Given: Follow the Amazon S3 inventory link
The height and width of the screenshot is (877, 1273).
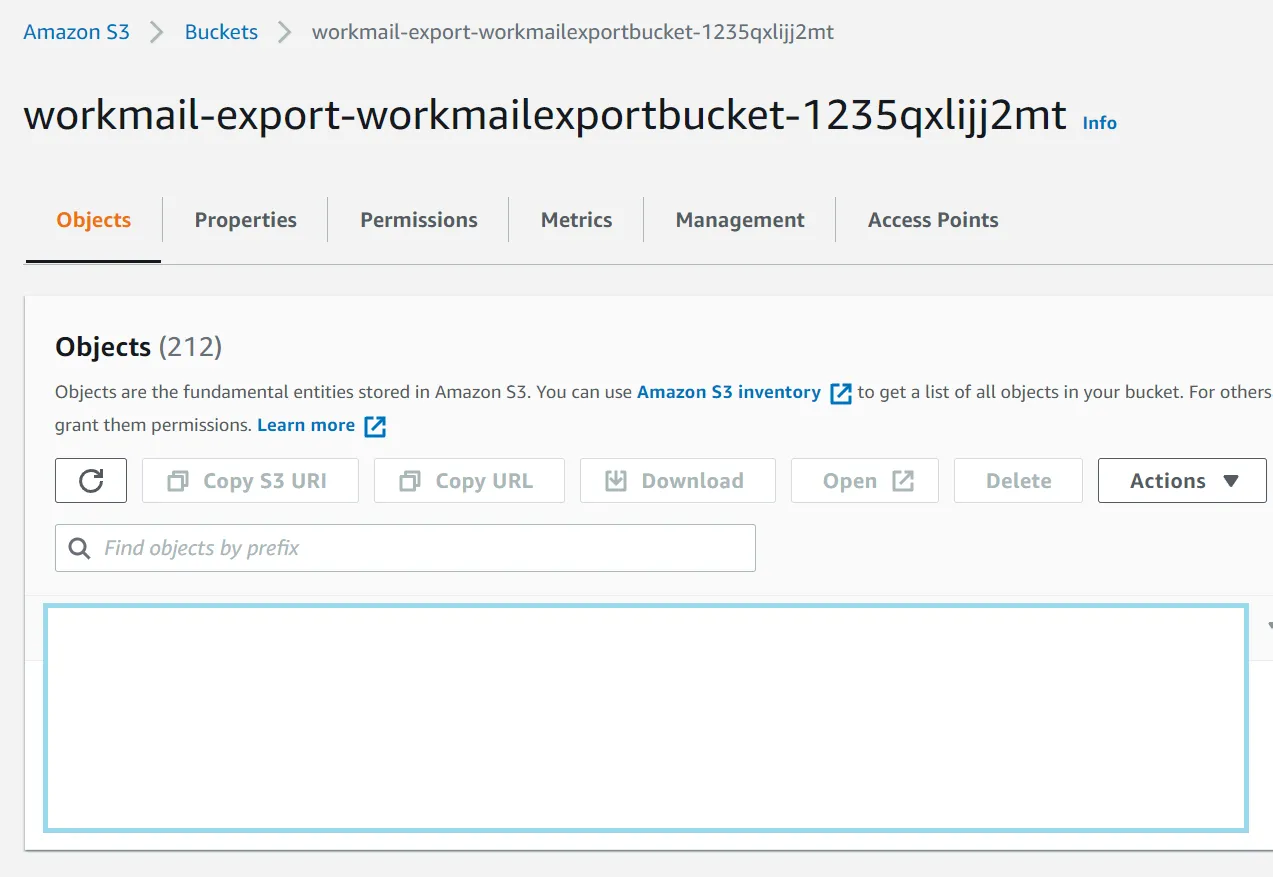Looking at the screenshot, I should point(729,392).
